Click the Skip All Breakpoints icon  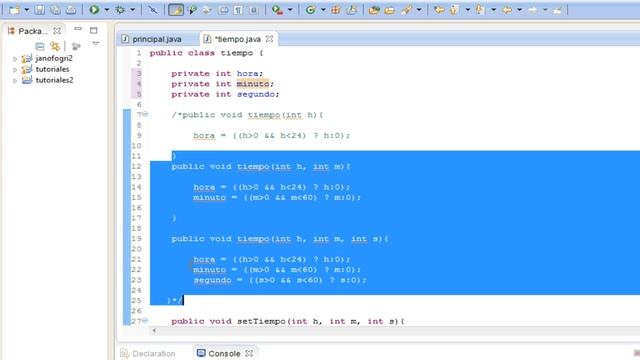tap(153, 10)
